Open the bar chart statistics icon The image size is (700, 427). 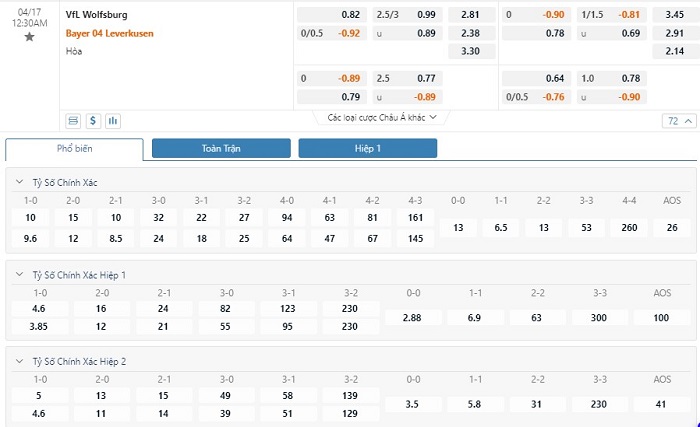(112, 121)
